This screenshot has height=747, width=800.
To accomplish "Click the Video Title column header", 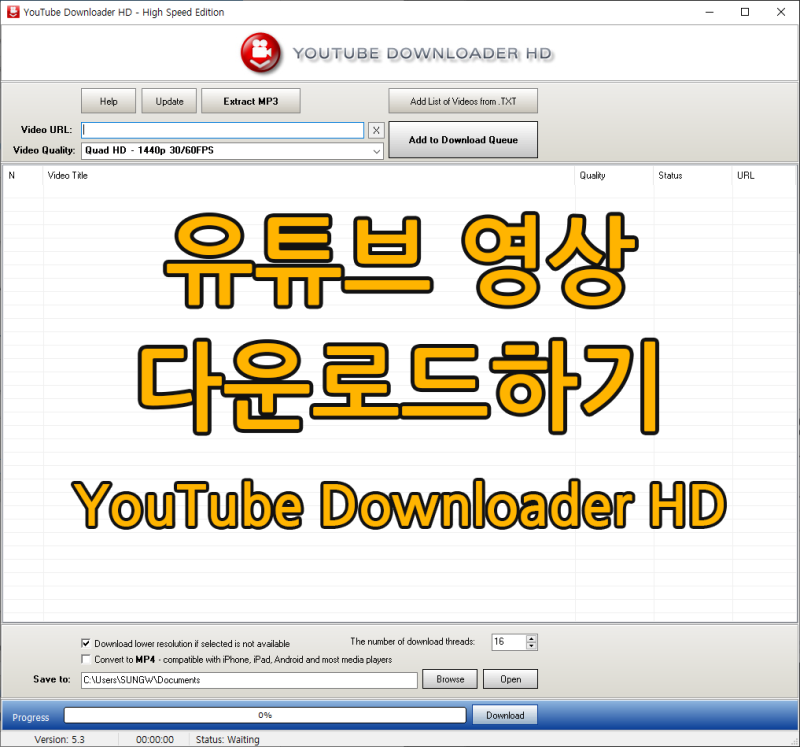I will coord(309,176).
